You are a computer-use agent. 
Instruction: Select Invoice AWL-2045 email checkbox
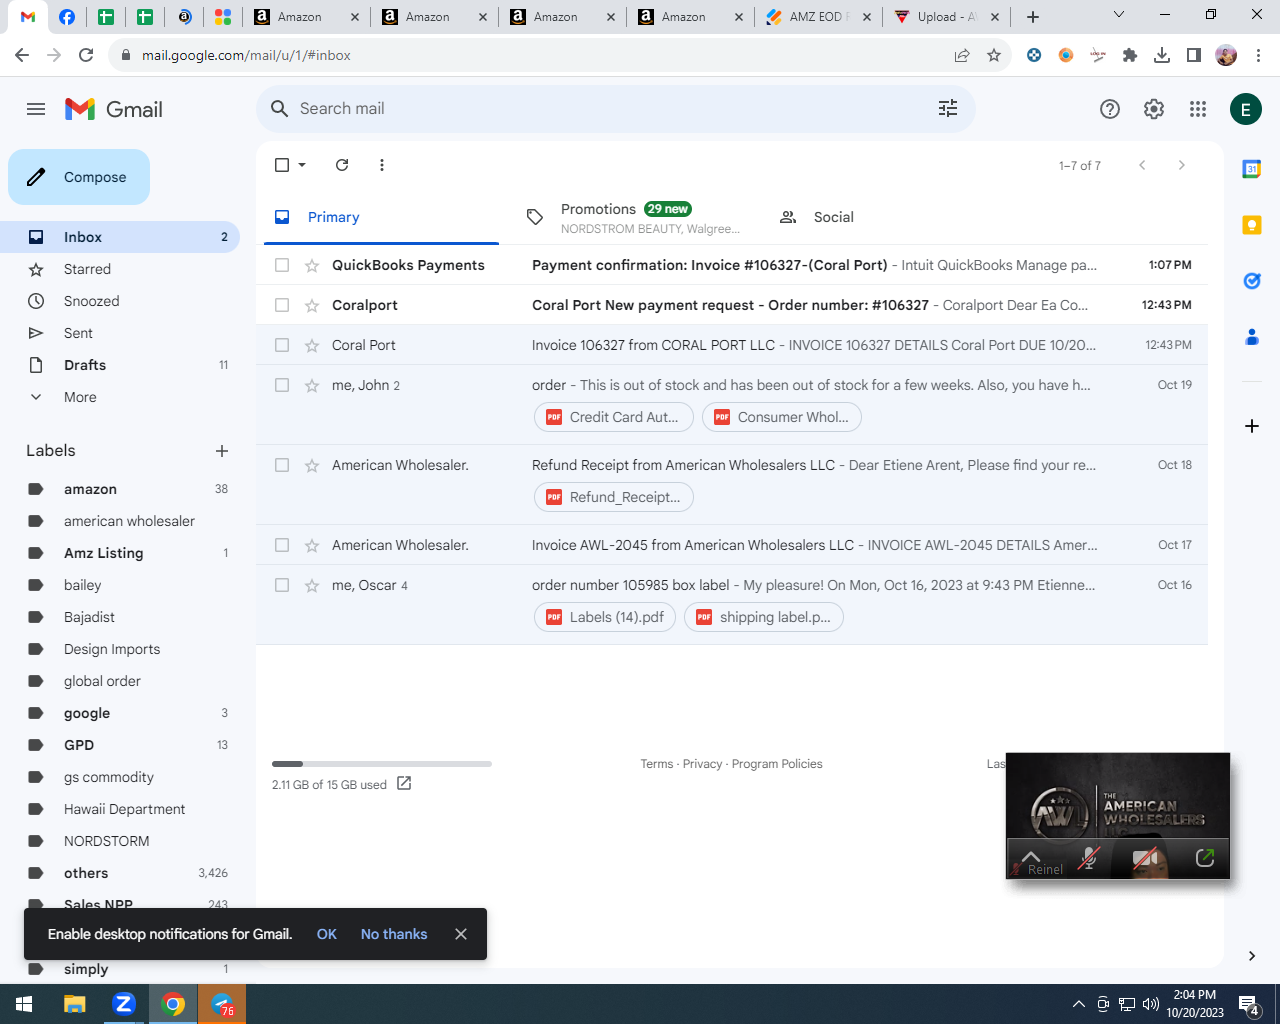282,545
